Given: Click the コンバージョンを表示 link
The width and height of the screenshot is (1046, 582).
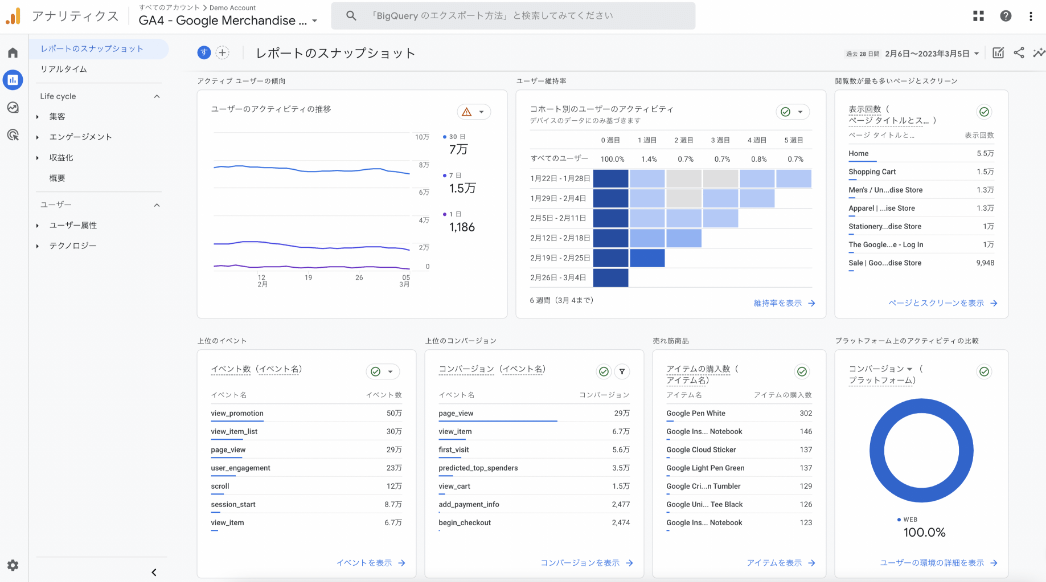Looking at the screenshot, I should pyautogui.click(x=586, y=563).
